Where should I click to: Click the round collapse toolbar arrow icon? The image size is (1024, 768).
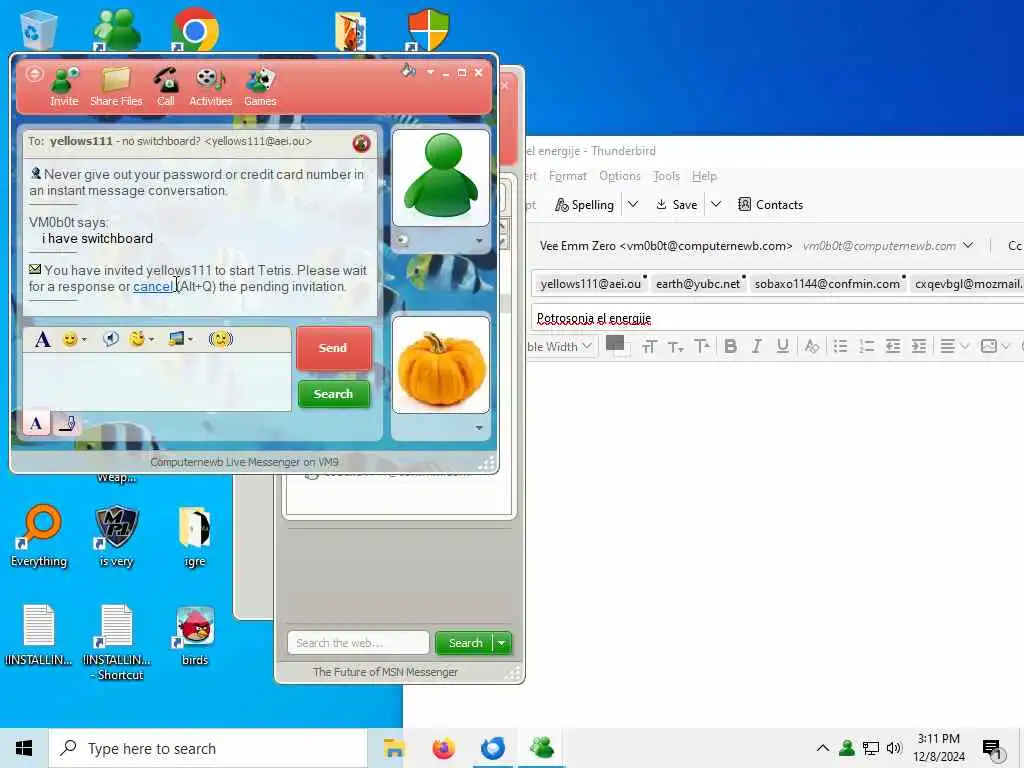pos(35,74)
